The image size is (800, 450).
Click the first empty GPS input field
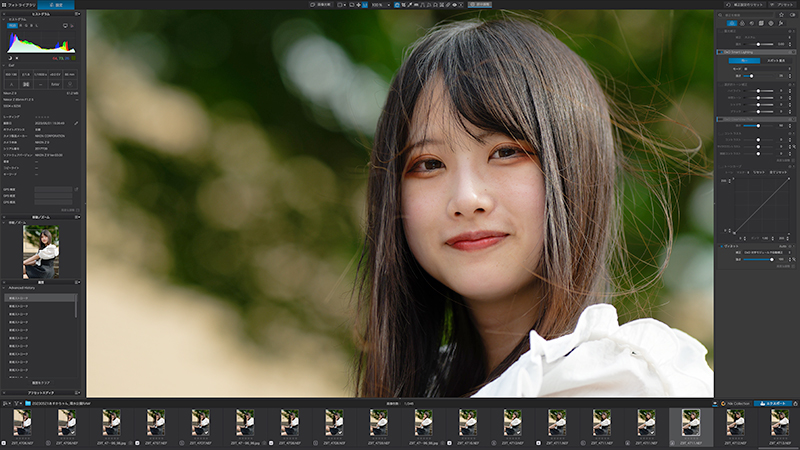click(54, 189)
